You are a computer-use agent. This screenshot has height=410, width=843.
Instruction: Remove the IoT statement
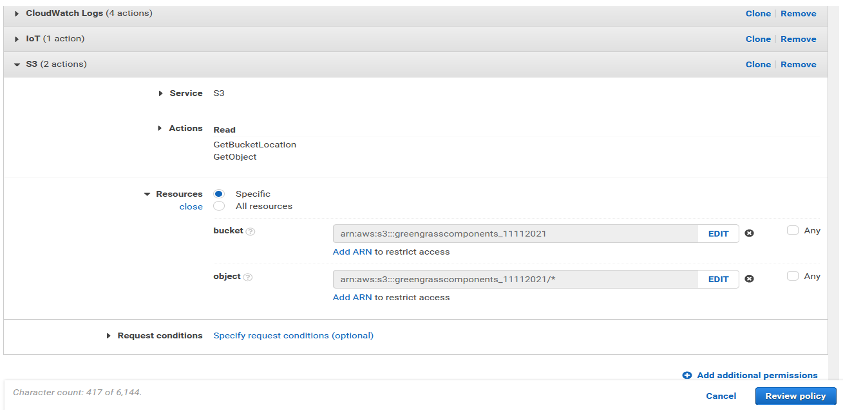(798, 39)
